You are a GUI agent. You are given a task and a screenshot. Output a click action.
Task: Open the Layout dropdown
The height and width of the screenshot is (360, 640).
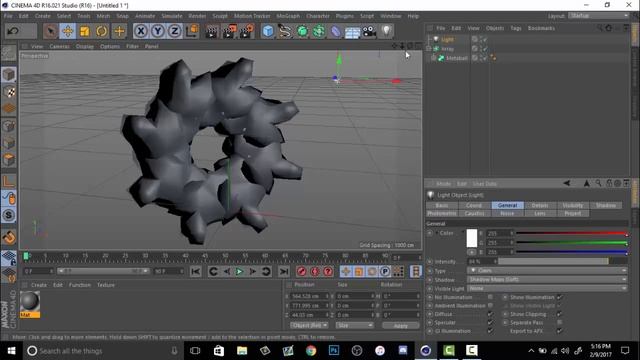pos(598,16)
